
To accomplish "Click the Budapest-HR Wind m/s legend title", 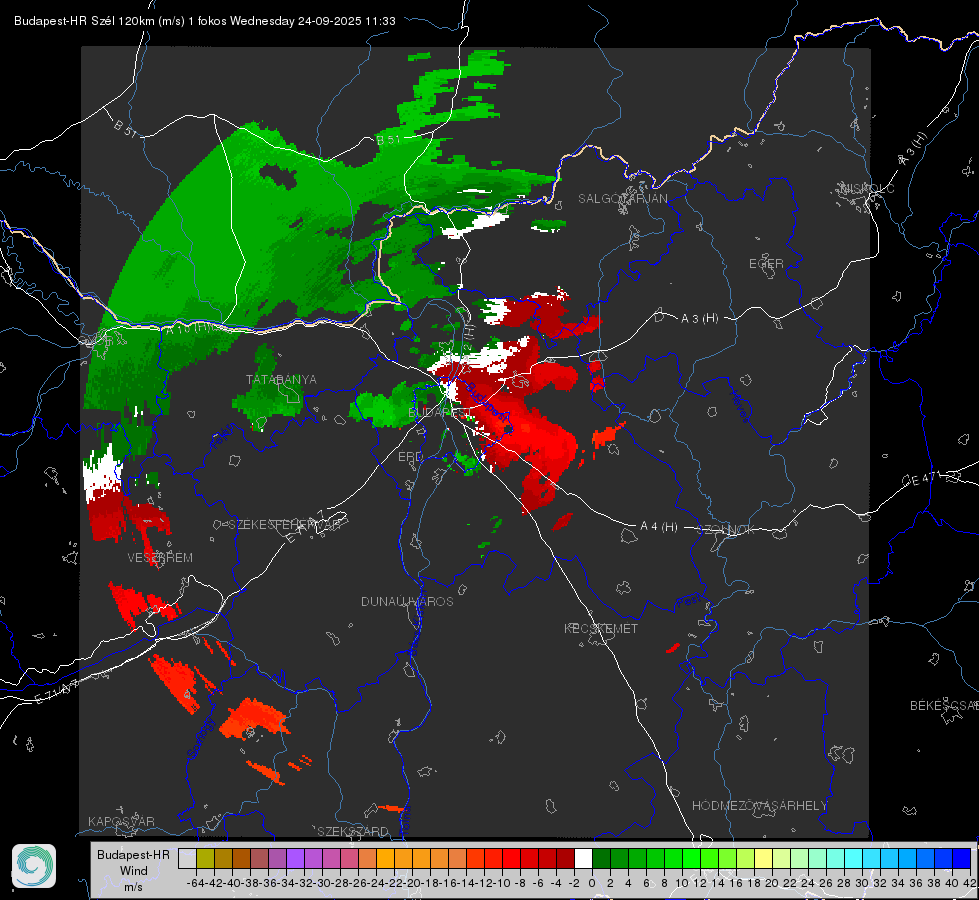I will click(134, 871).
